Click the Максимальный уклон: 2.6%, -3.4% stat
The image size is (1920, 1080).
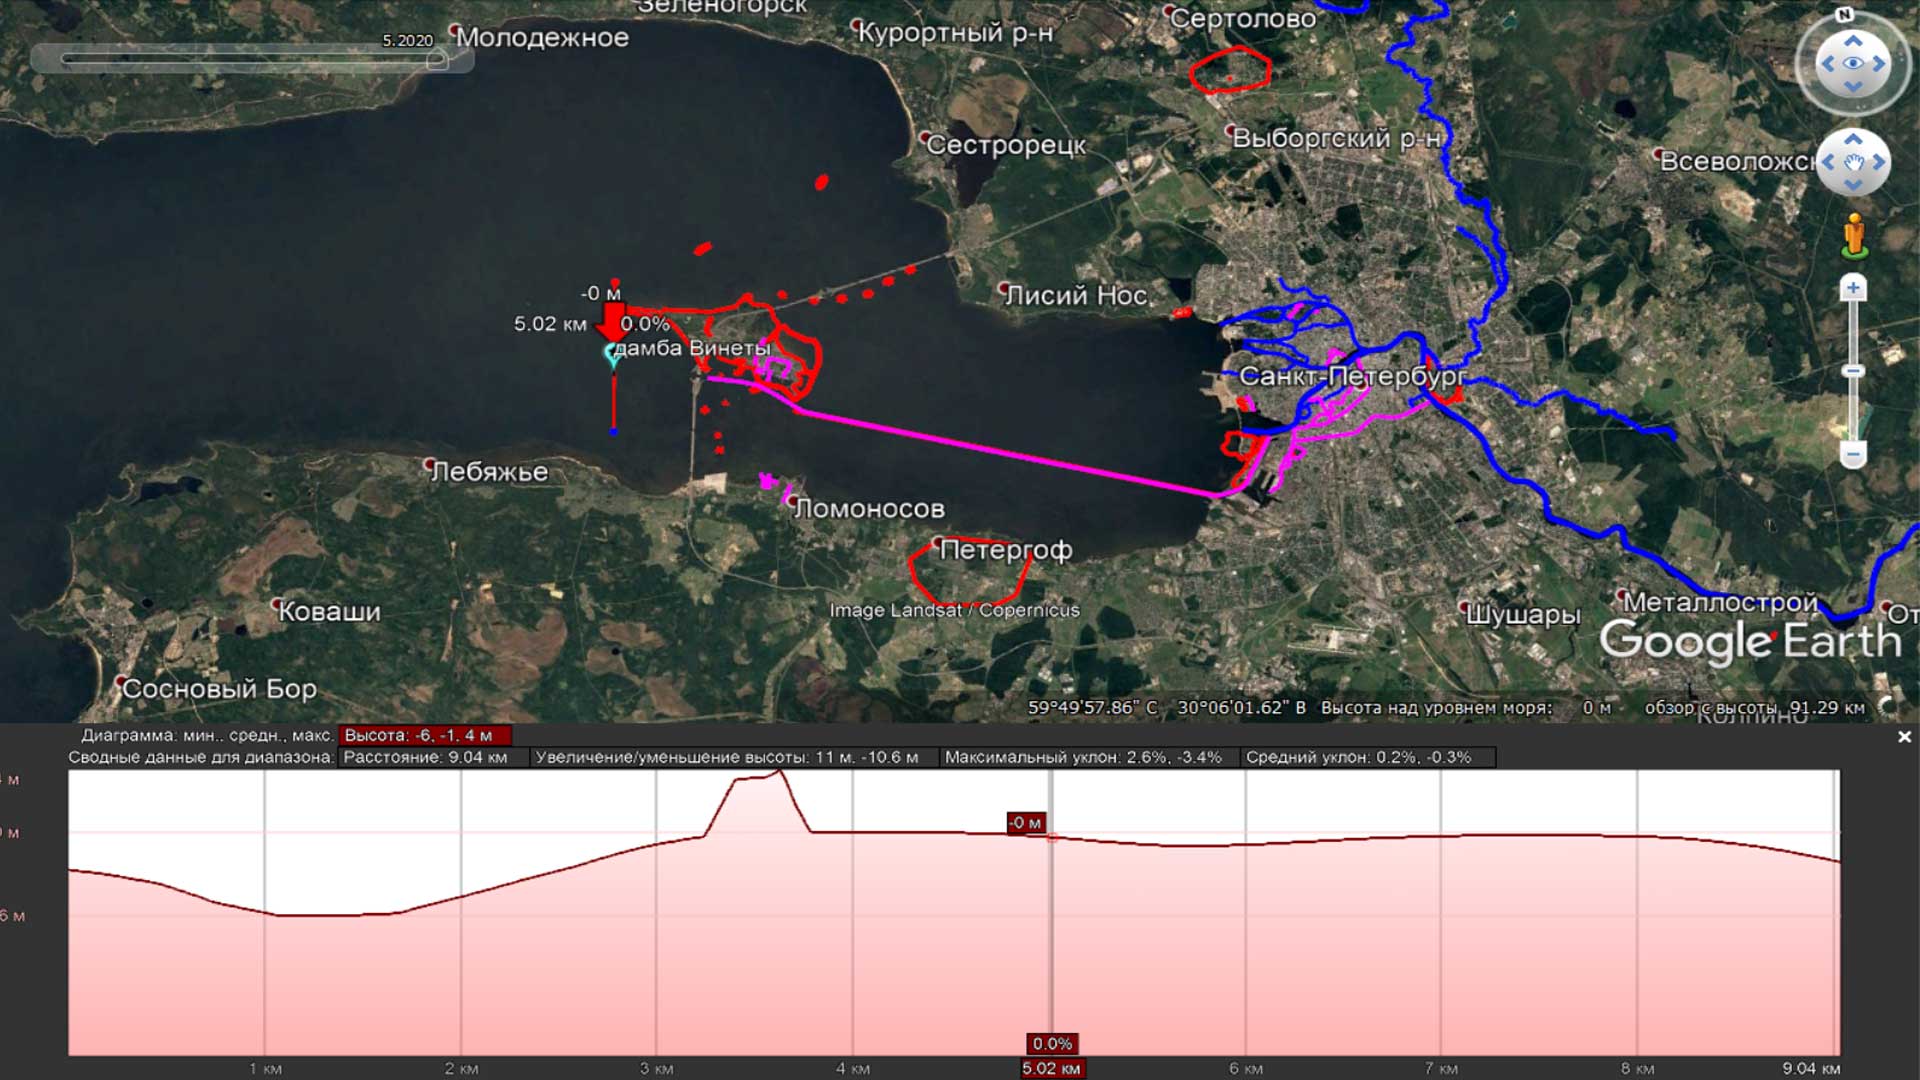(x=1088, y=757)
